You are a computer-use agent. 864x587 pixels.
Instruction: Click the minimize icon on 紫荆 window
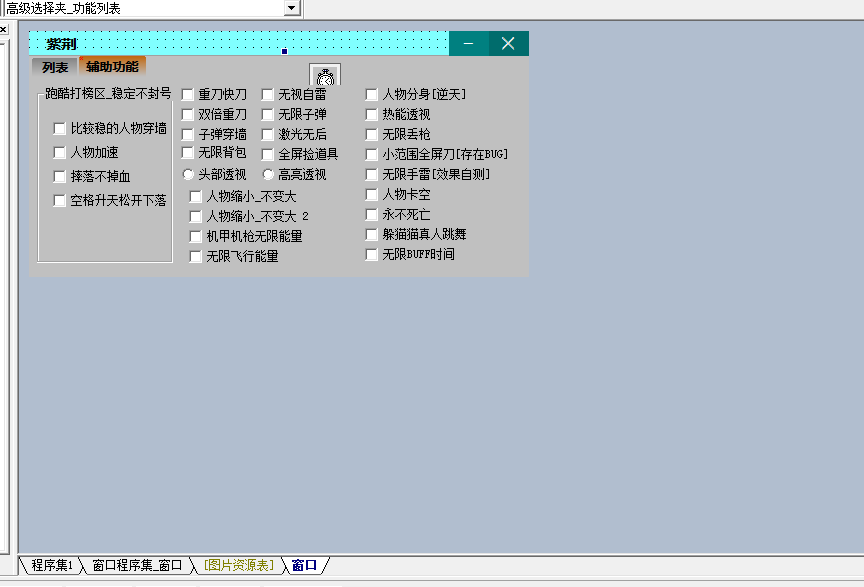[468, 43]
